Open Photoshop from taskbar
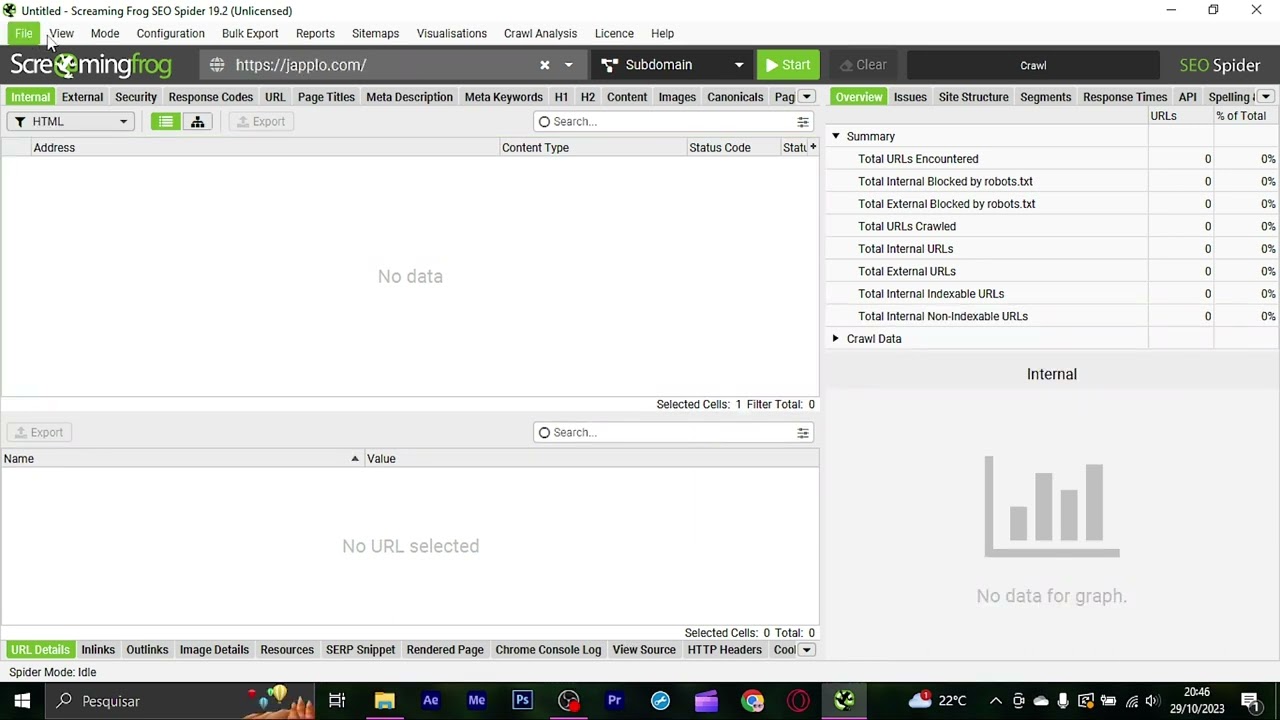 point(522,701)
